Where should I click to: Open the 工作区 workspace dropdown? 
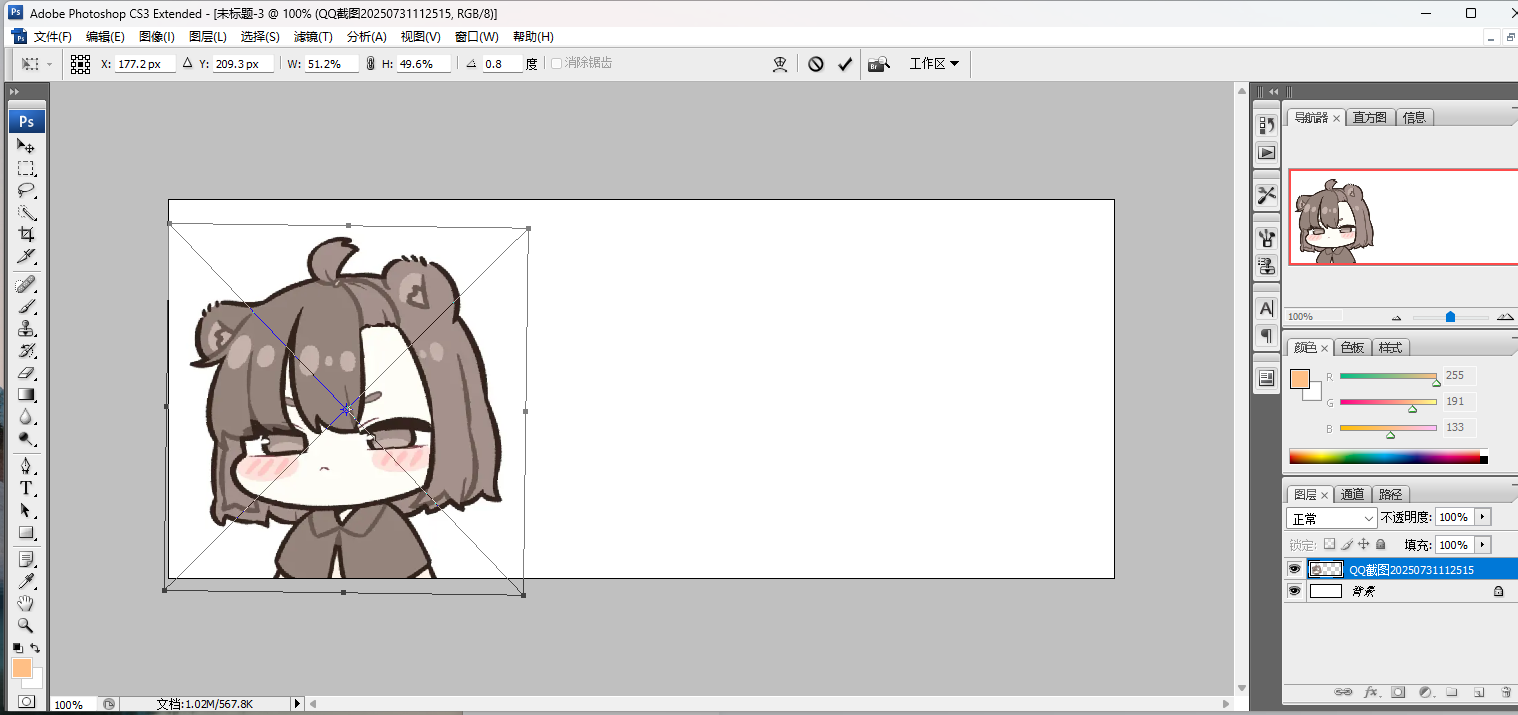click(934, 64)
